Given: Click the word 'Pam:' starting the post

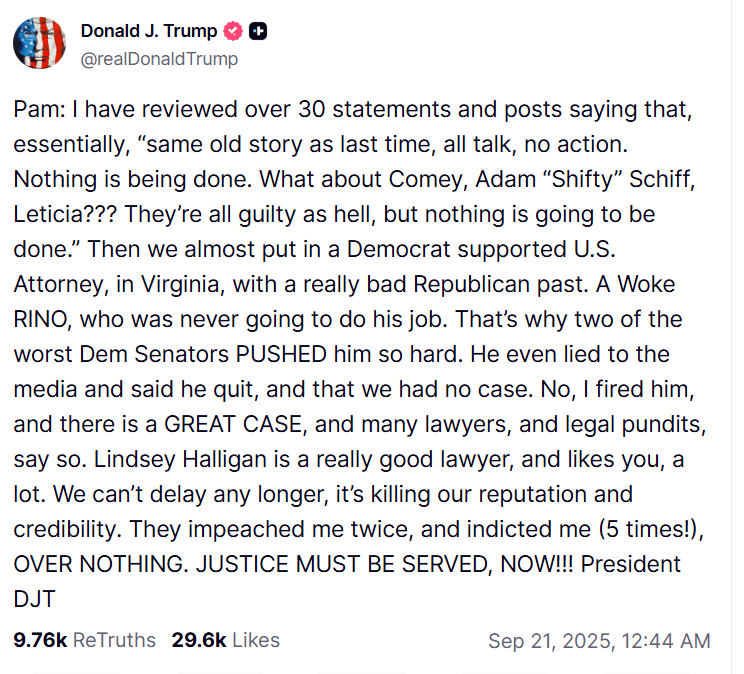Looking at the screenshot, I should click(36, 113).
